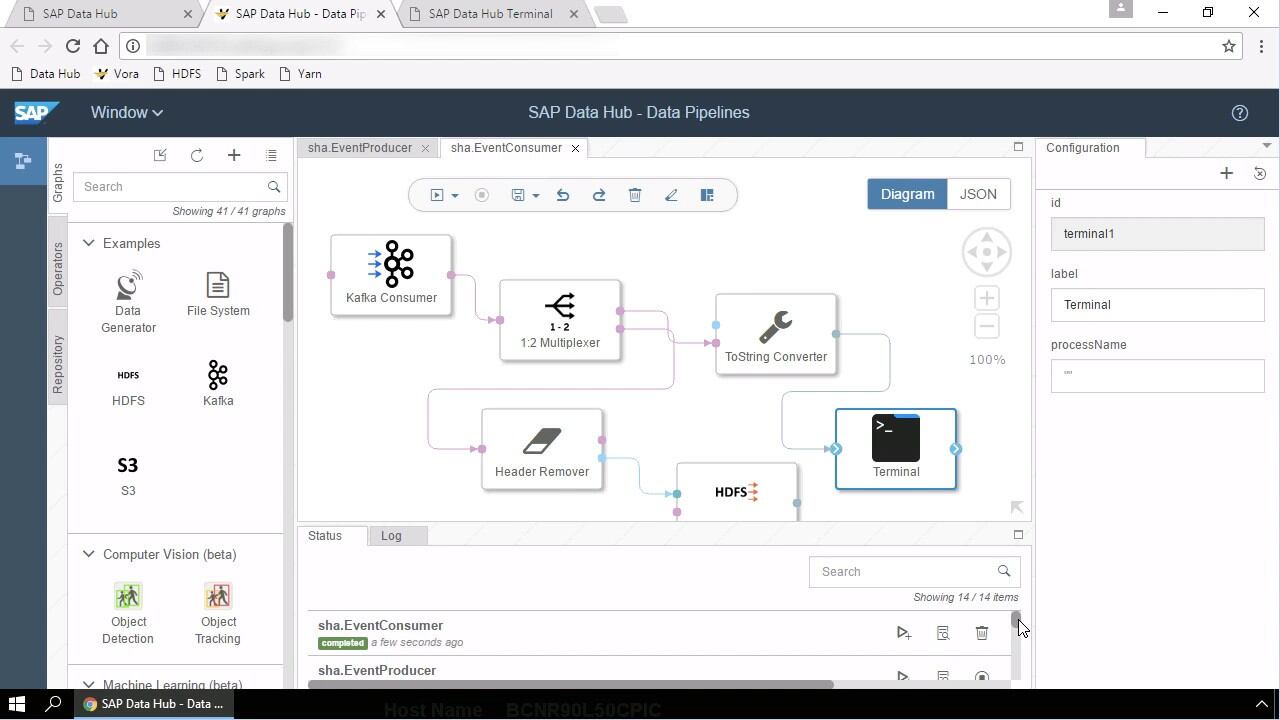Click the run icon for sha.EventConsumer
1280x720 pixels.
904,633
